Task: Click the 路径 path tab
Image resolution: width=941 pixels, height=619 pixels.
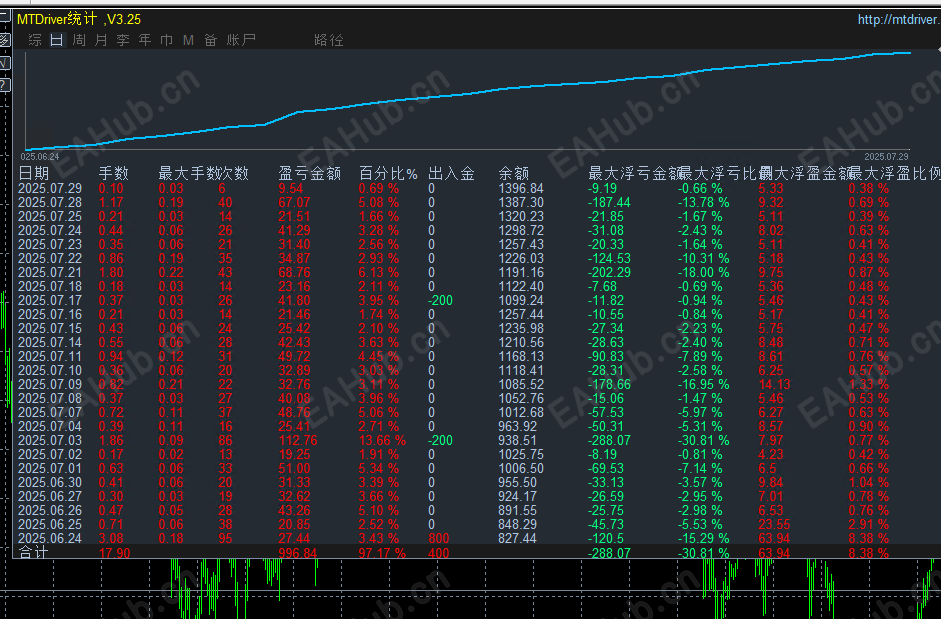Action: tap(329, 40)
